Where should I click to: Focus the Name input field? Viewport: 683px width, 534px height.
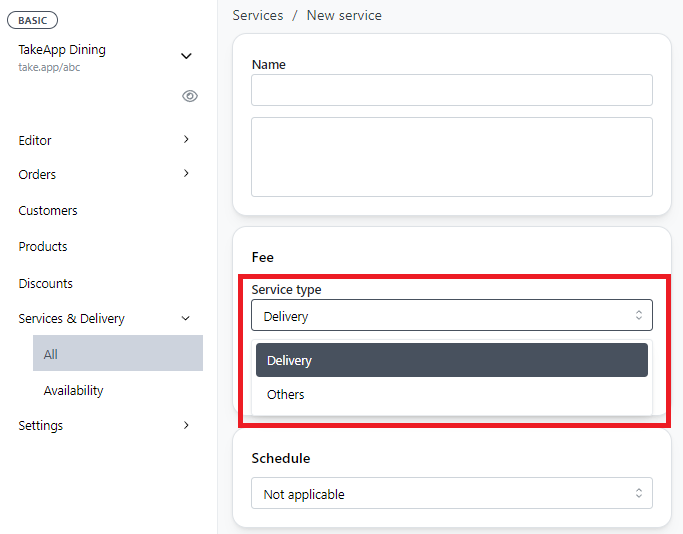[x=451, y=90]
